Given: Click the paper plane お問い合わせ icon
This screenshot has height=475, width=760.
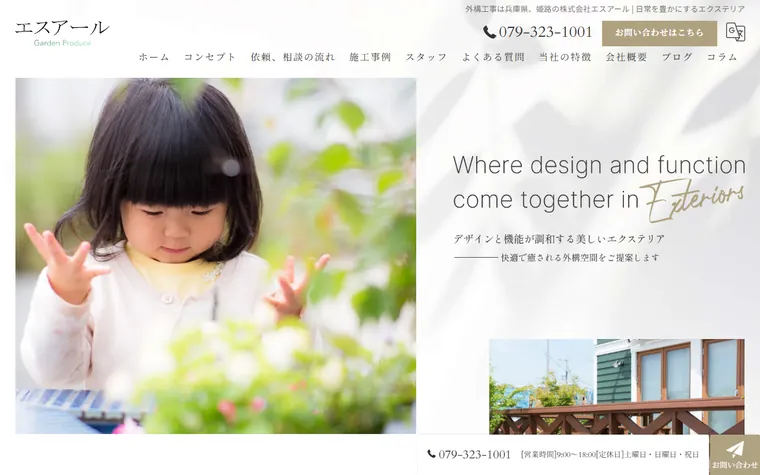Looking at the screenshot, I should 735,454.
